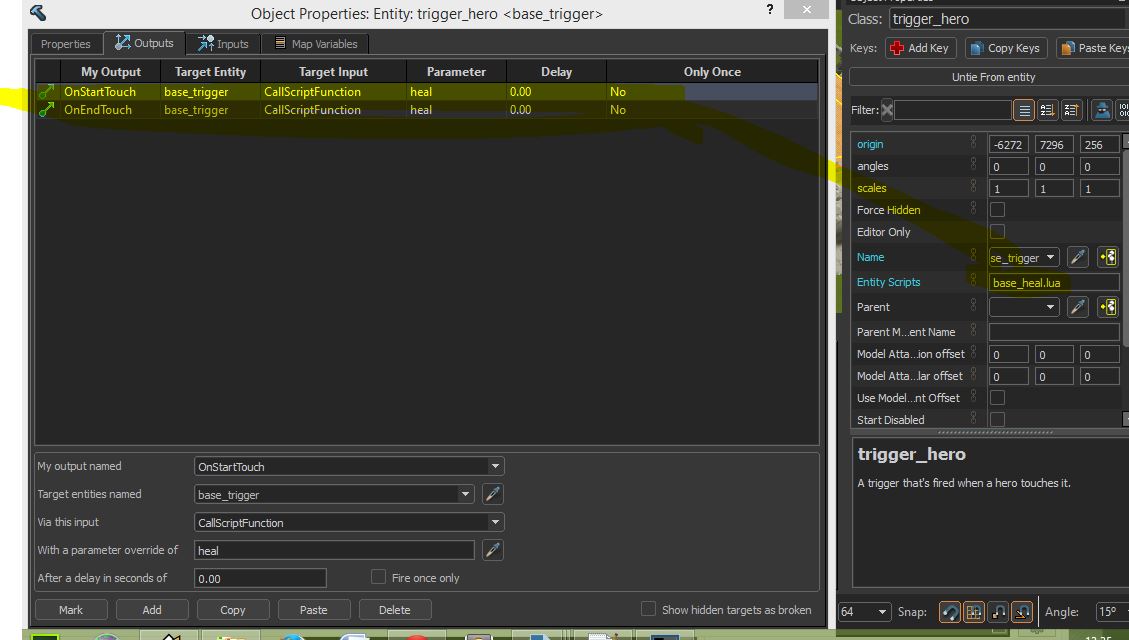The height and width of the screenshot is (640, 1129).
Task: Click eyedropper beside parameter override field
Action: coord(492,550)
